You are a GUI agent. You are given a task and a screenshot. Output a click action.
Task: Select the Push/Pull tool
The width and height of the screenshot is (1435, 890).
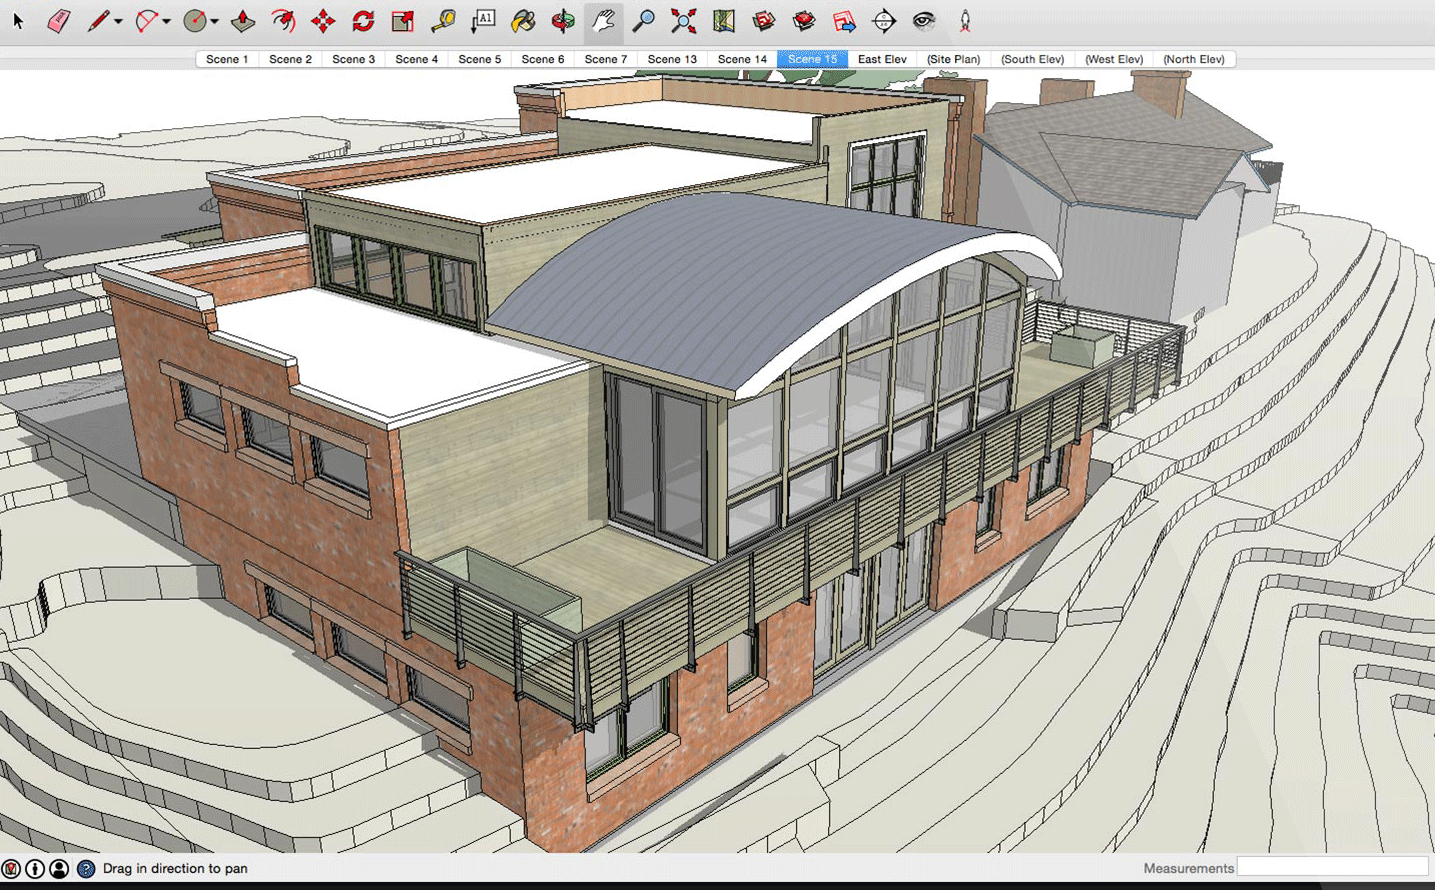[243, 20]
